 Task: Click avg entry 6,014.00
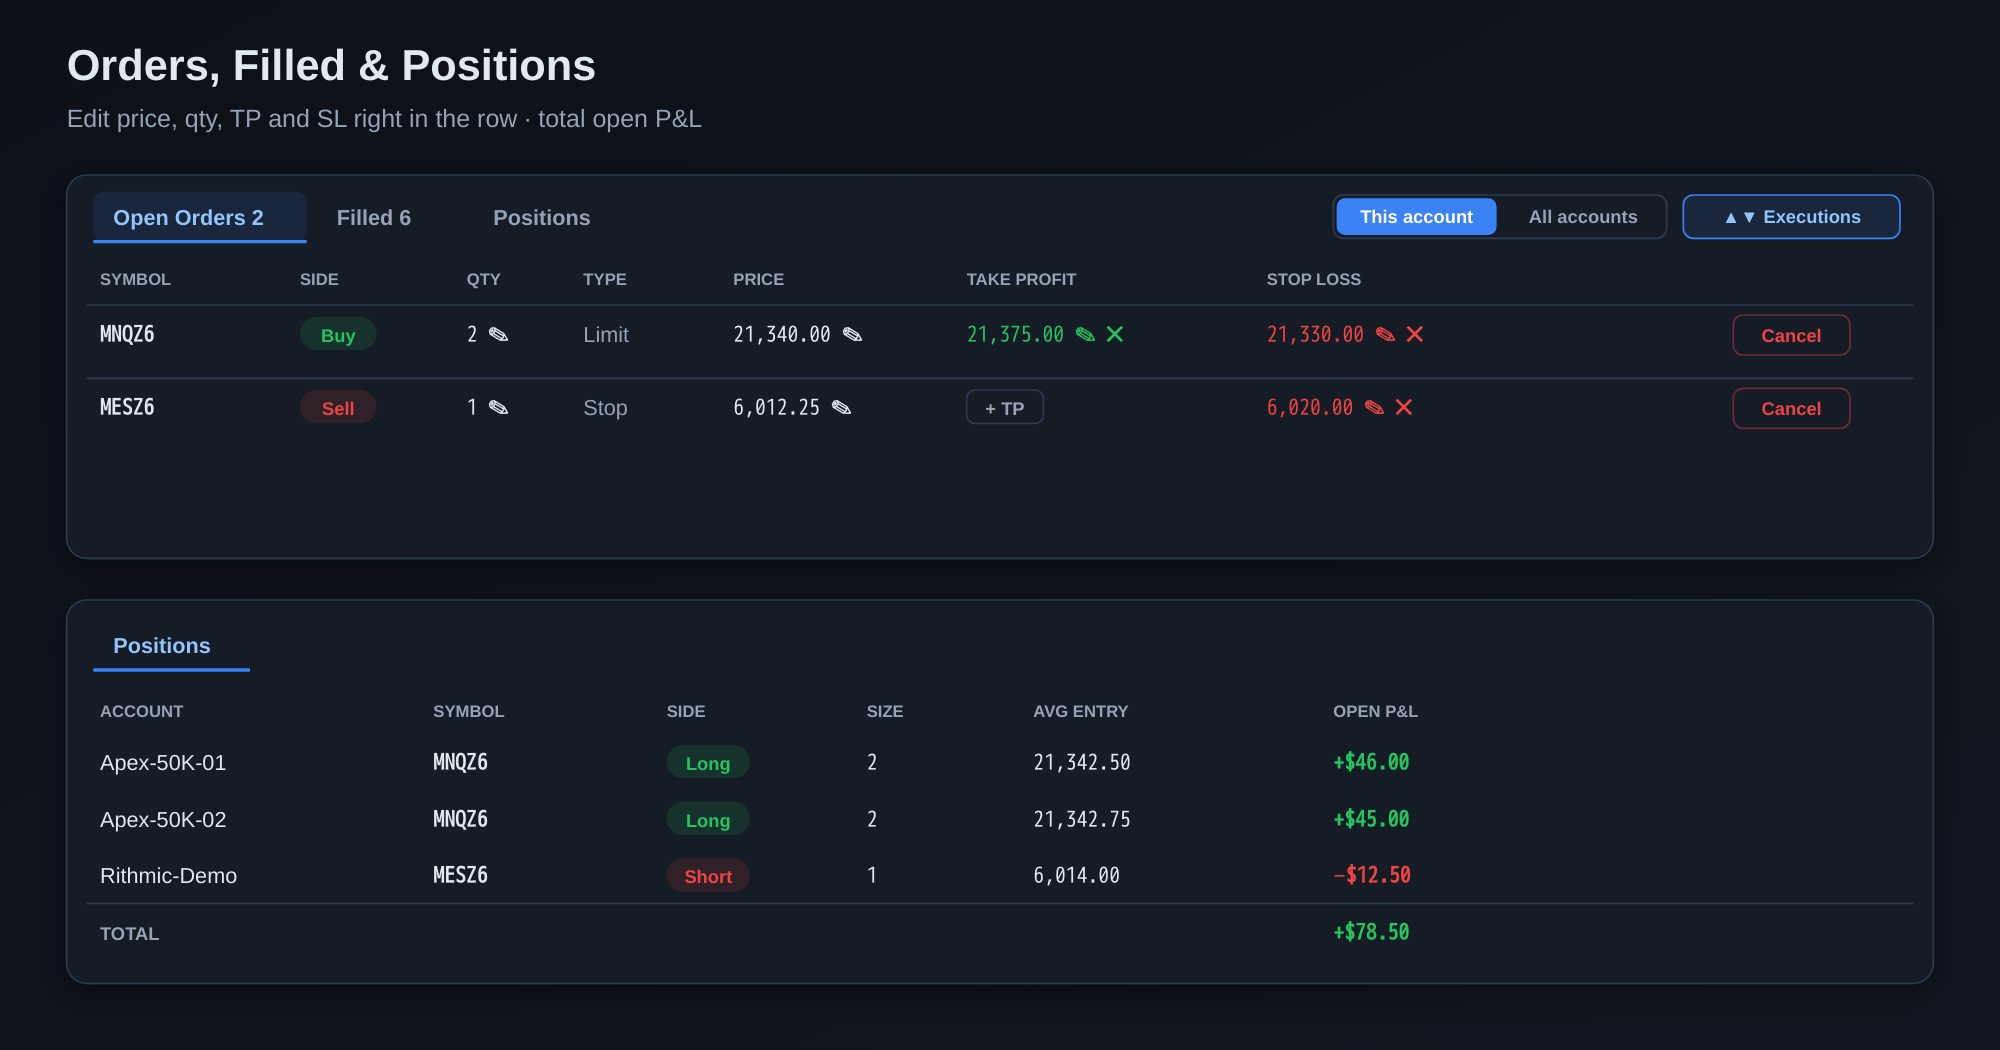(x=1076, y=876)
